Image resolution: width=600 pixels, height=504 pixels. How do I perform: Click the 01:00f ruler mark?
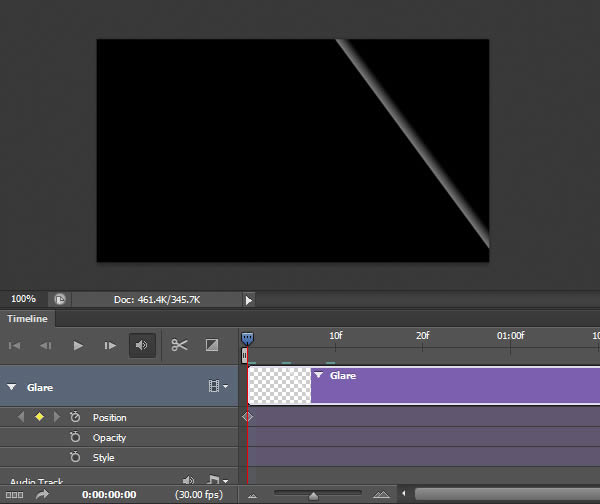tap(510, 336)
